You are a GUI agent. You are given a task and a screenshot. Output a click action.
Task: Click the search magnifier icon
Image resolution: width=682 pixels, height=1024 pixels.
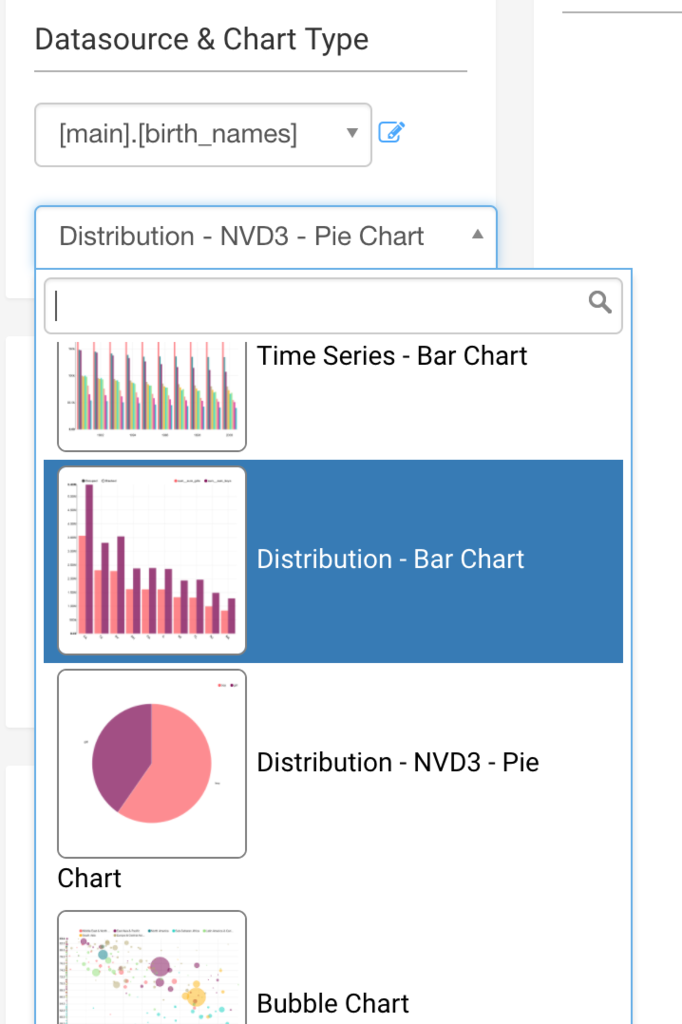(x=600, y=302)
